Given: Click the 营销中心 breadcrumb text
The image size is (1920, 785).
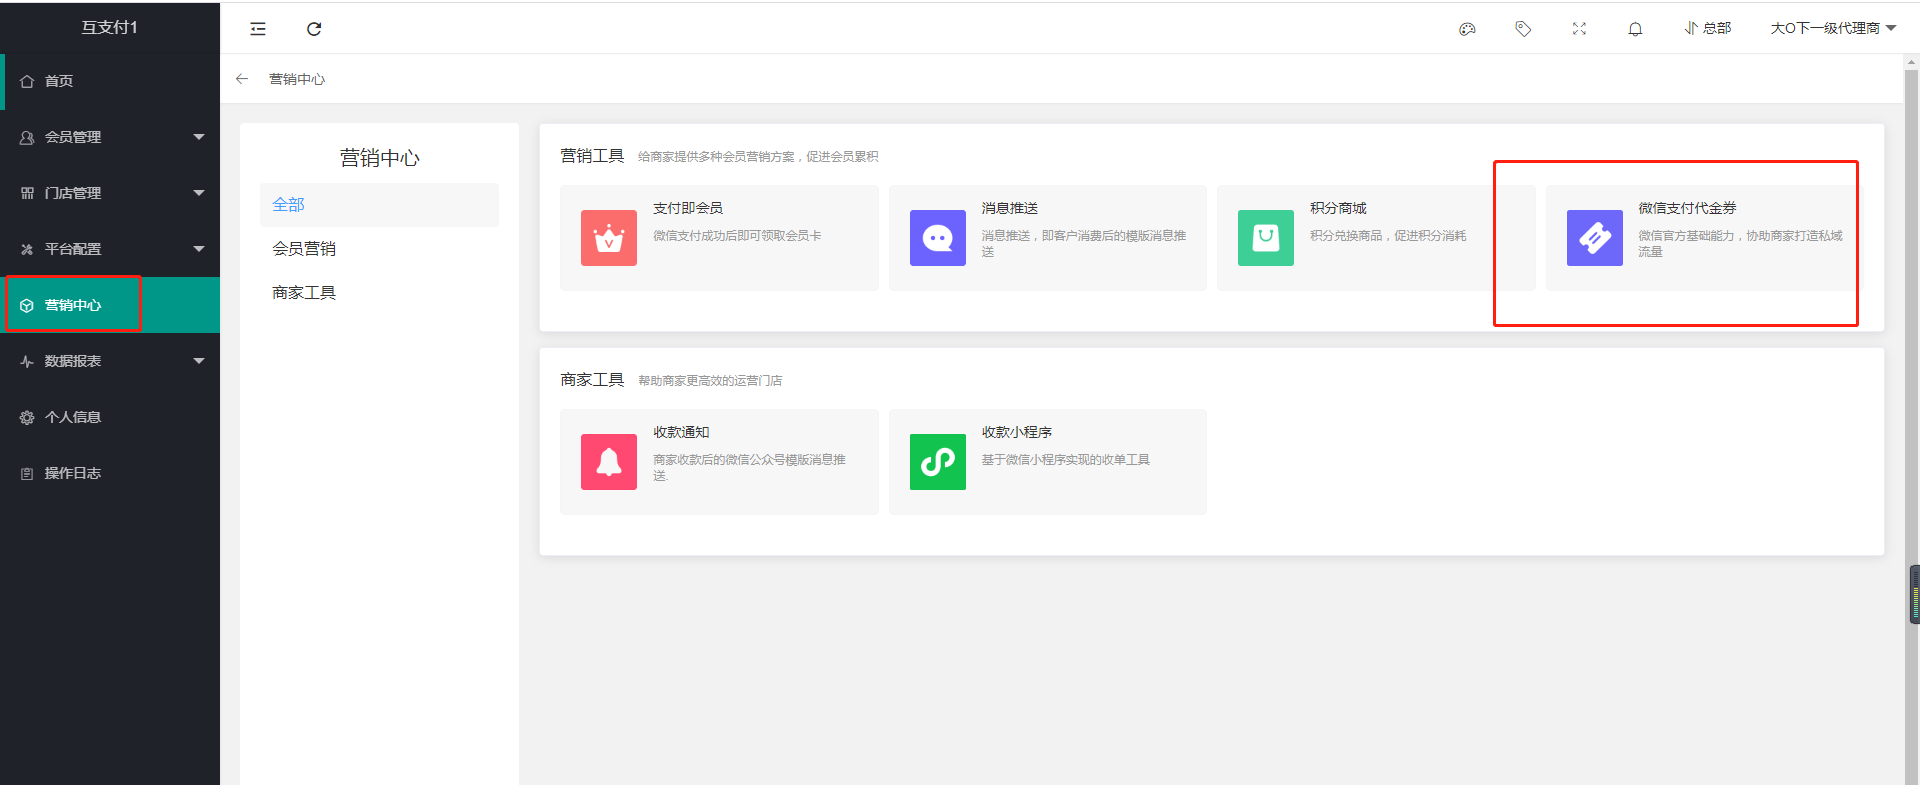Looking at the screenshot, I should [297, 79].
